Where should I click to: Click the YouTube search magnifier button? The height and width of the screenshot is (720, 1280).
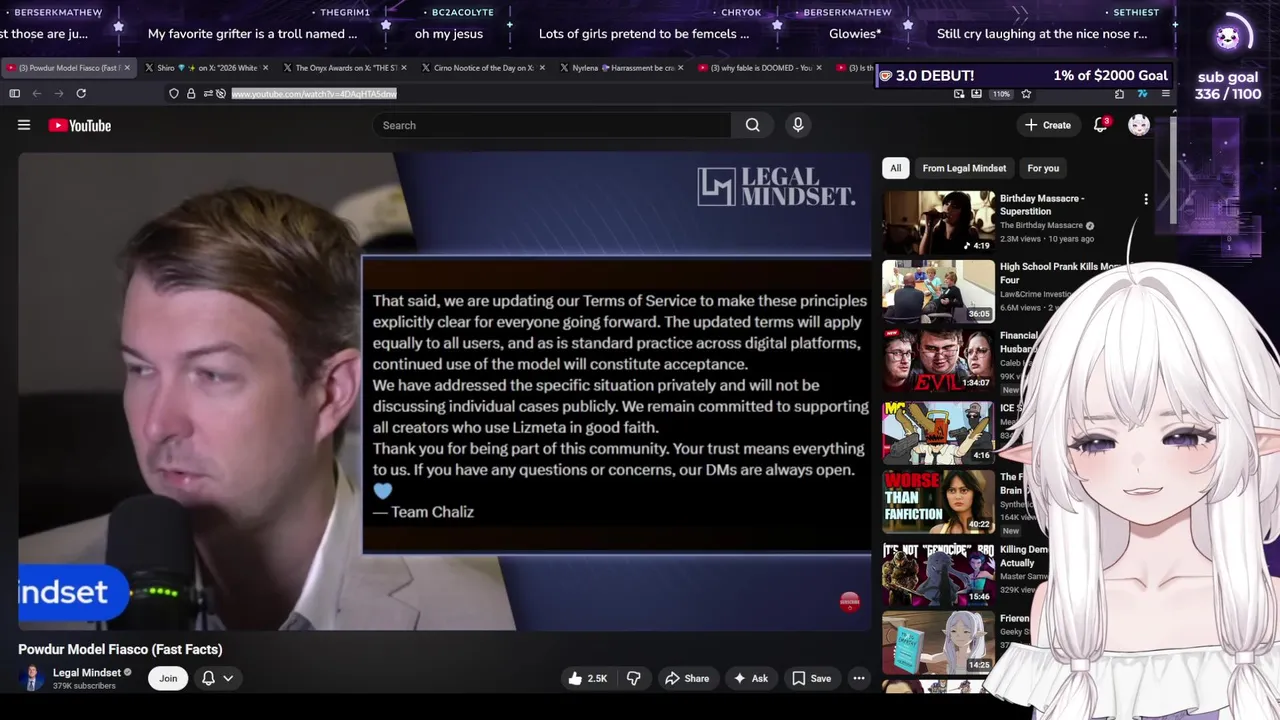(x=752, y=125)
